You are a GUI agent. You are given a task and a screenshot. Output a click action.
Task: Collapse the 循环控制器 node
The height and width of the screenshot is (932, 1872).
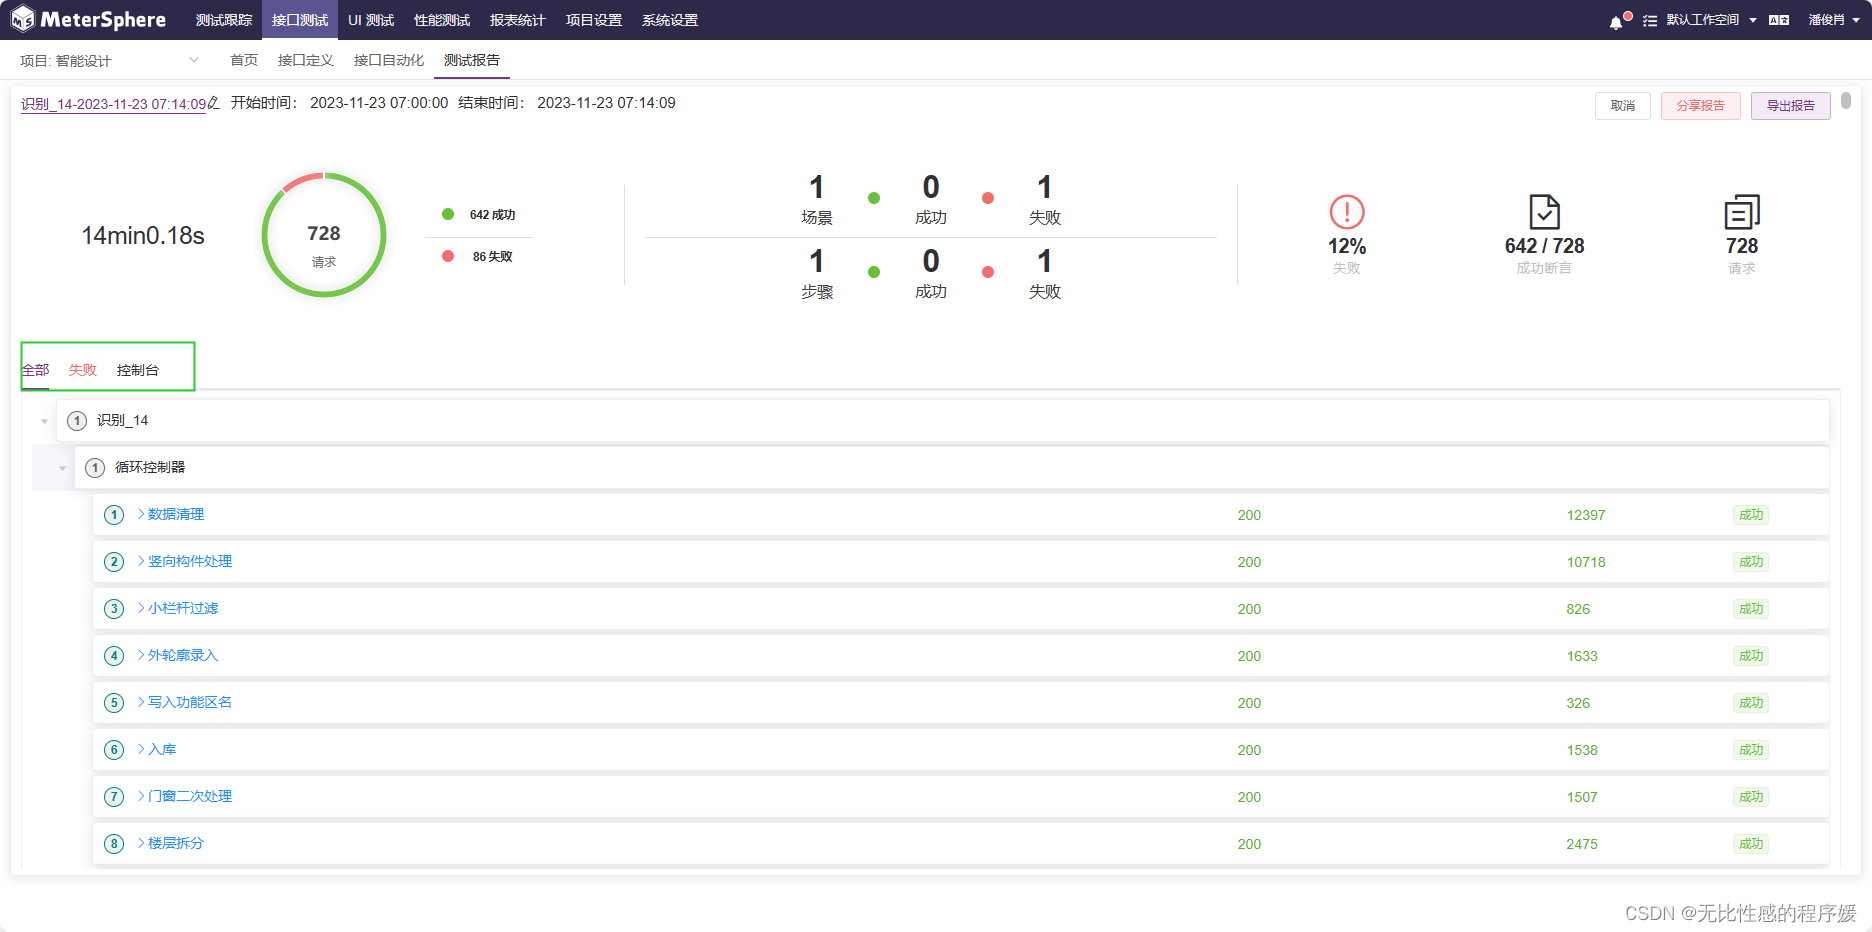pos(62,468)
